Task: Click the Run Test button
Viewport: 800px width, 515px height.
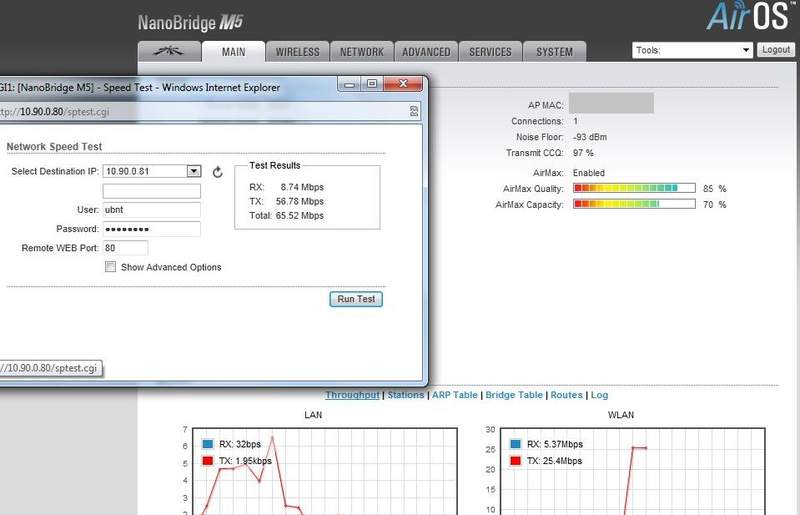Action: coord(356,299)
